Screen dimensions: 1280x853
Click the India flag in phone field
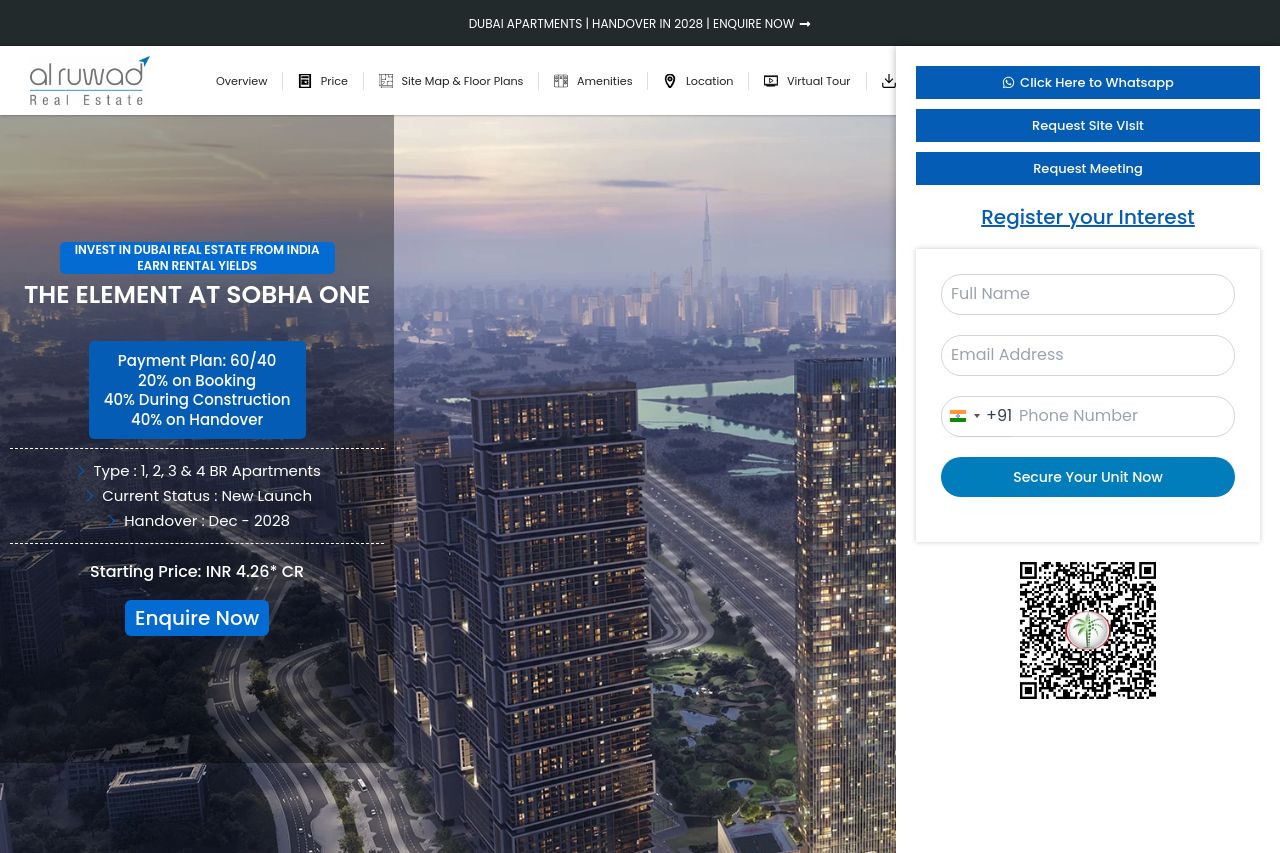958,416
